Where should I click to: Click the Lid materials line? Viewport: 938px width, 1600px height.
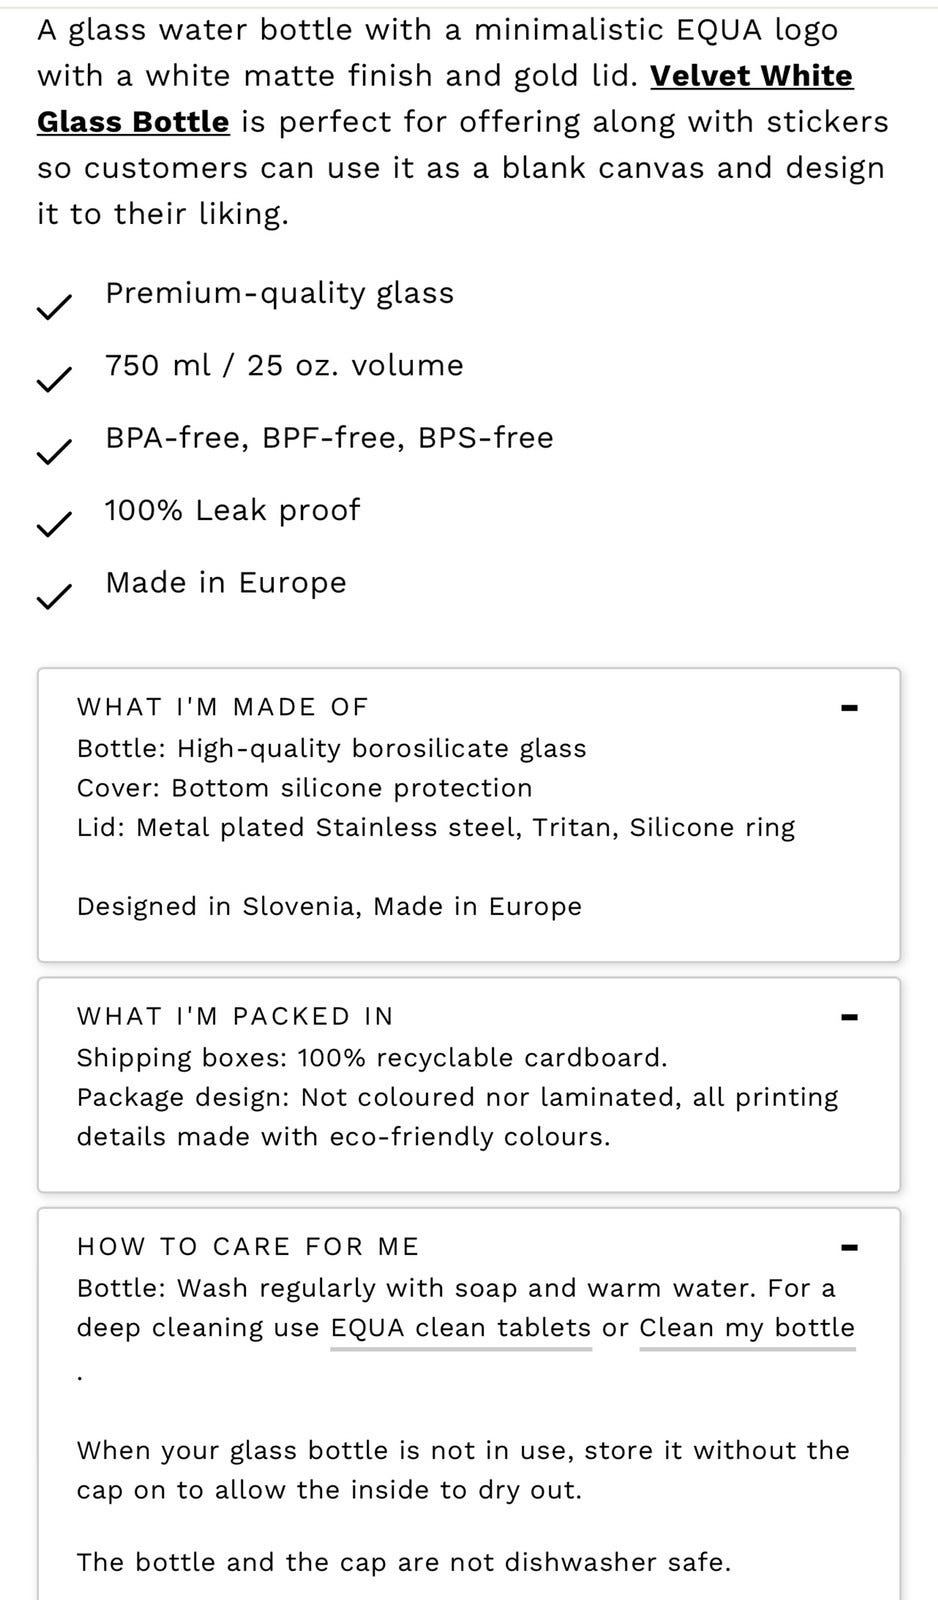pos(436,827)
